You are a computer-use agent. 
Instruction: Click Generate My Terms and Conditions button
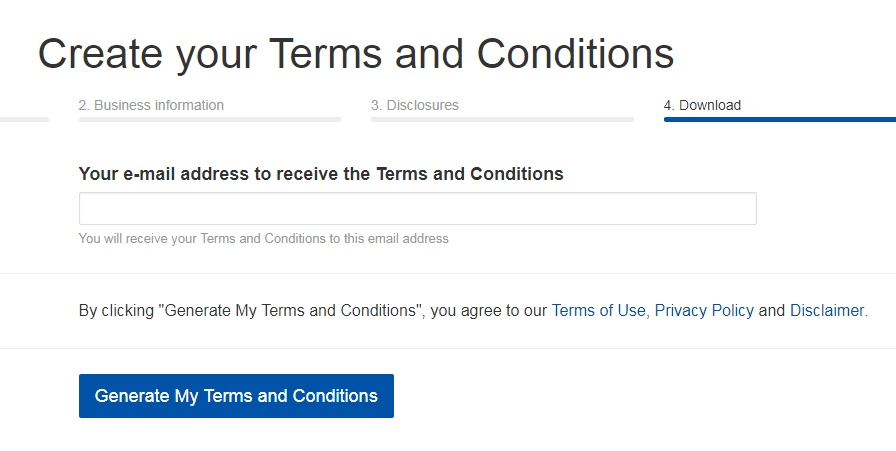(236, 396)
